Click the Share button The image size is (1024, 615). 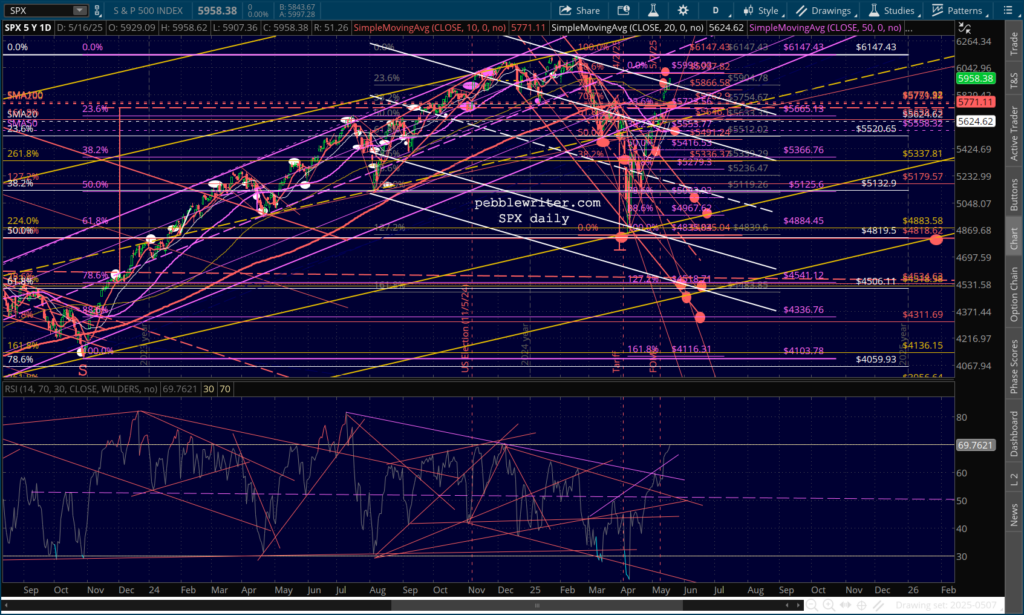579,11
